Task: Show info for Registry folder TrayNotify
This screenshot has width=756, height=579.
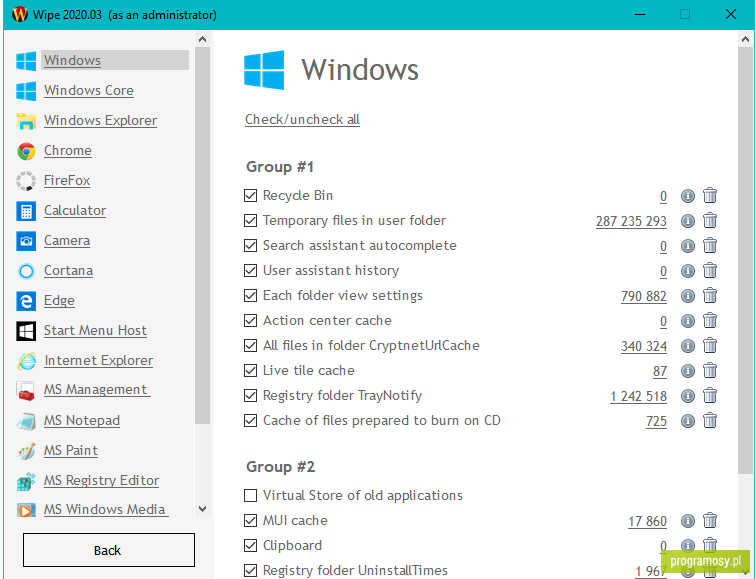Action: coord(688,396)
